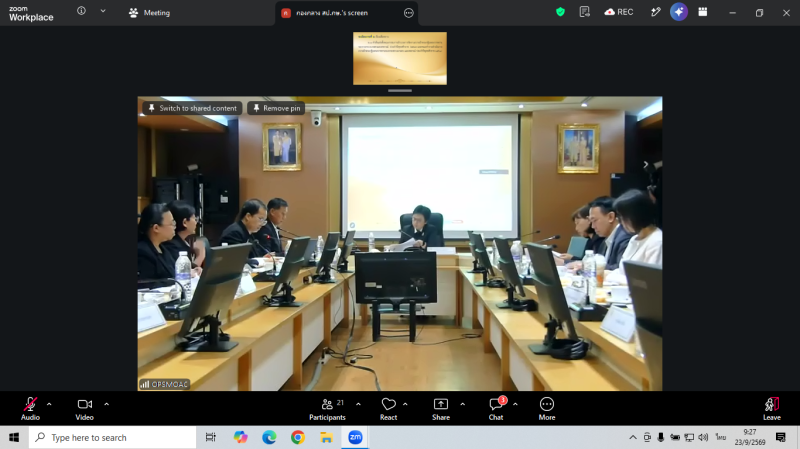This screenshot has width=800, height=449.
Task: Open the AI Companion sparkle icon
Action: (679, 12)
